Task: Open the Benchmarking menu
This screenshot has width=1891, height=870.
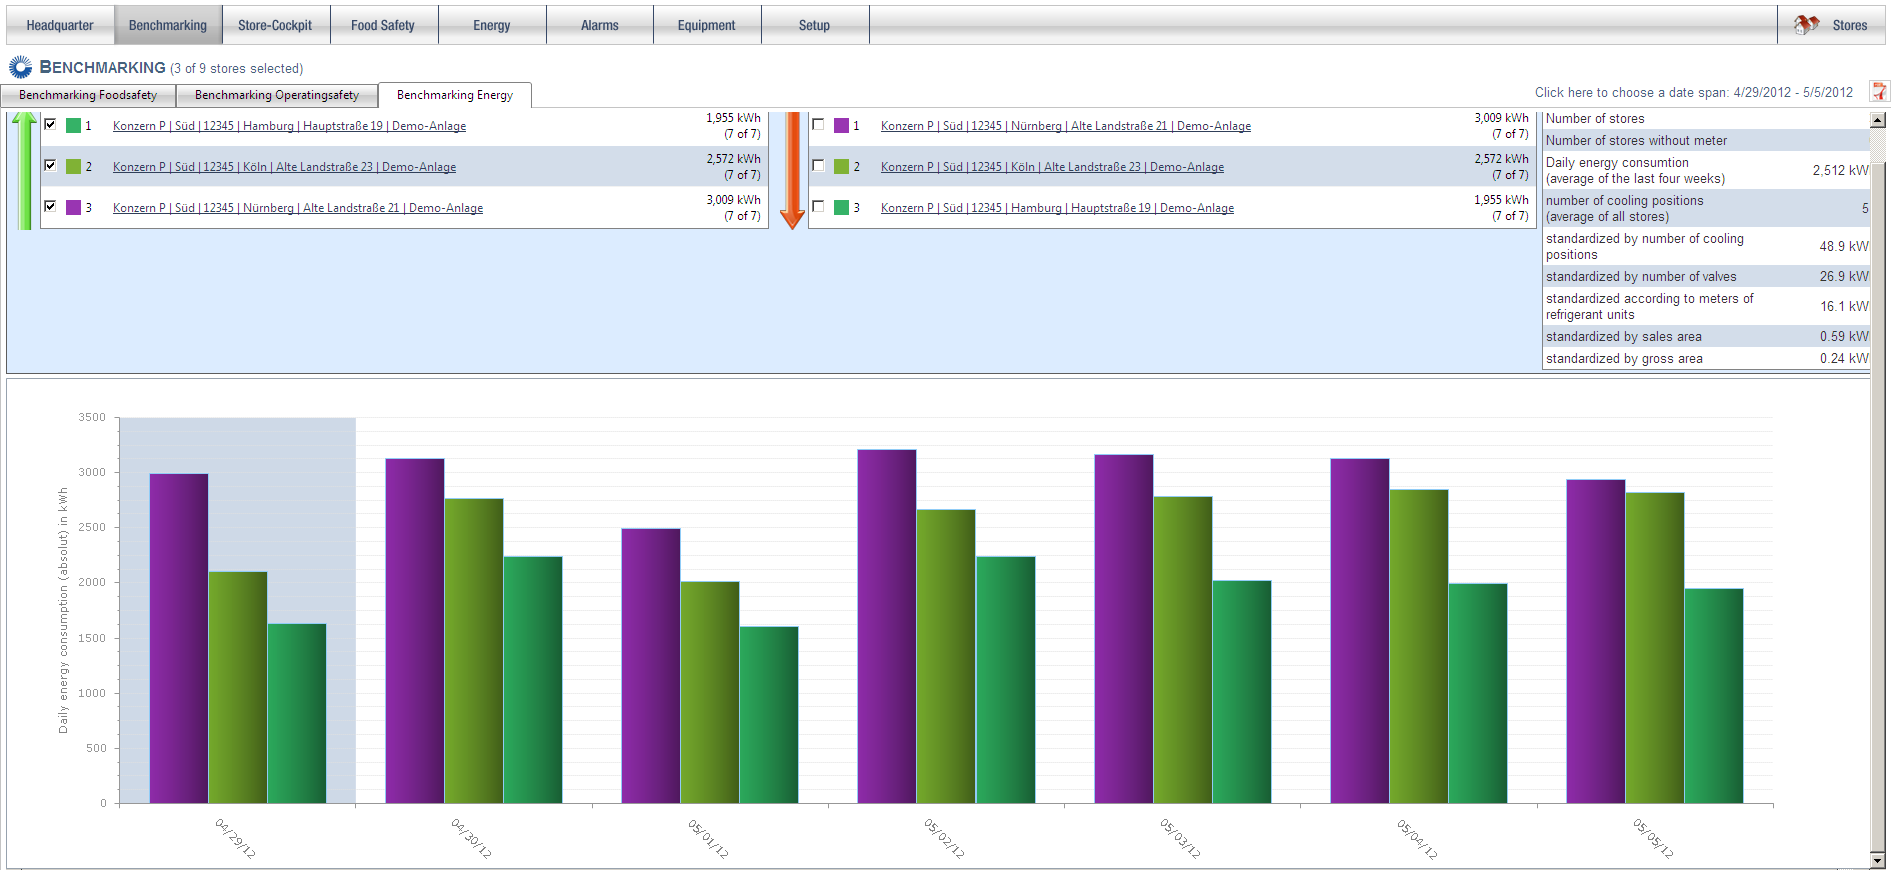Action: click(x=168, y=25)
